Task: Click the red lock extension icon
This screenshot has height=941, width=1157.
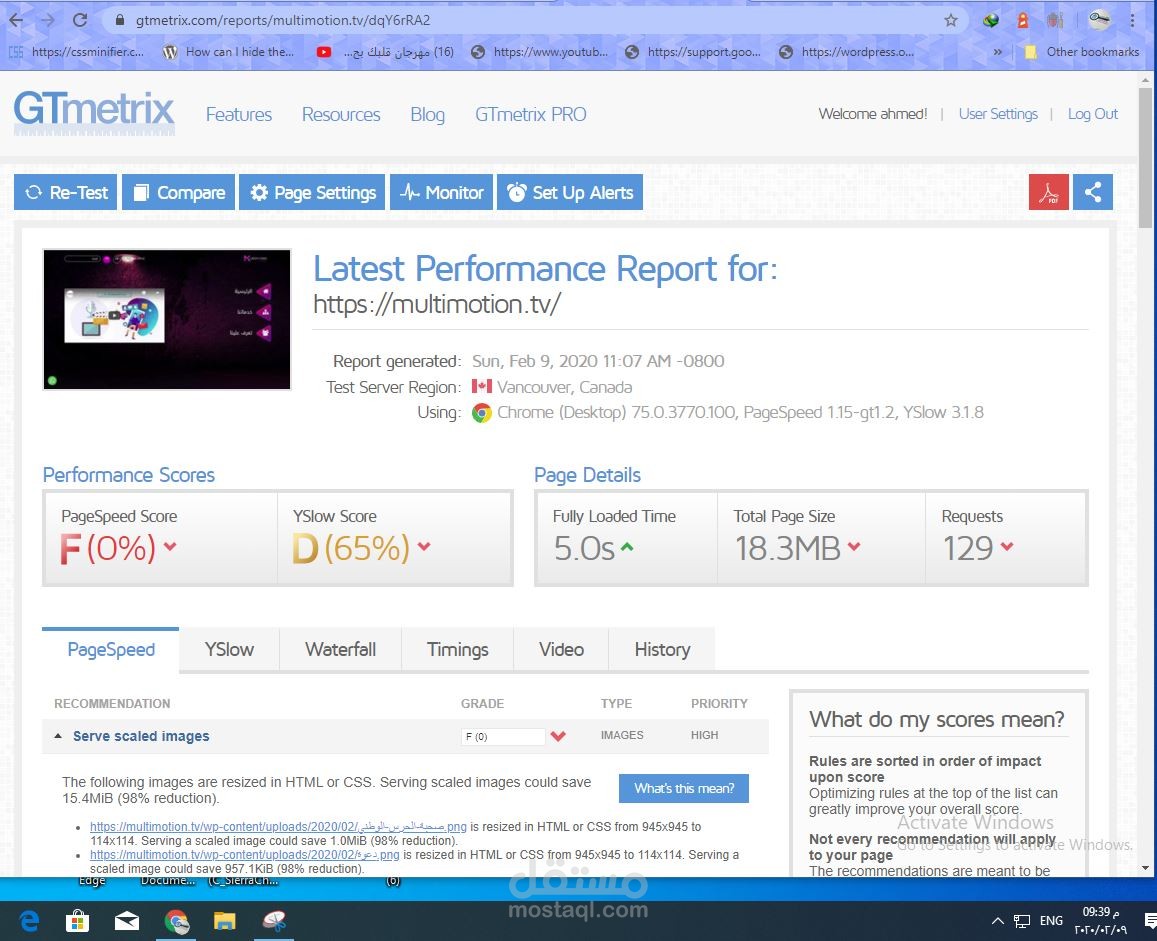Action: 1023,21
